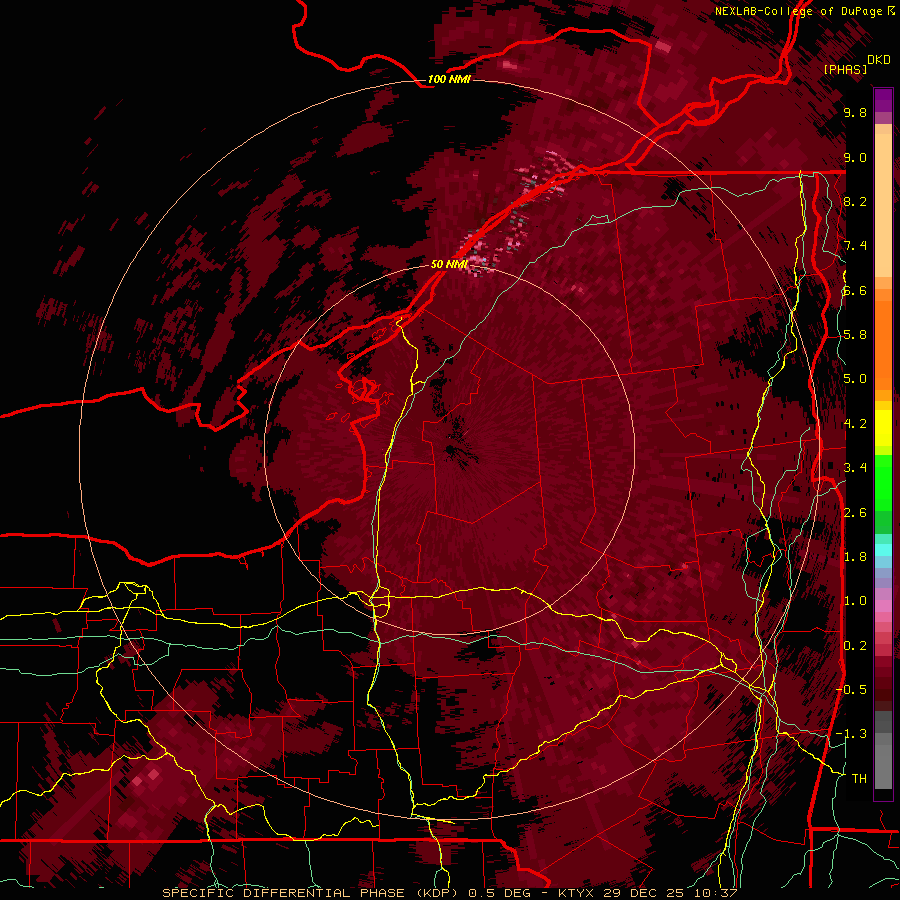The width and height of the screenshot is (900, 900).
Task: Click the DKD label above the color scale
Action: (879, 60)
